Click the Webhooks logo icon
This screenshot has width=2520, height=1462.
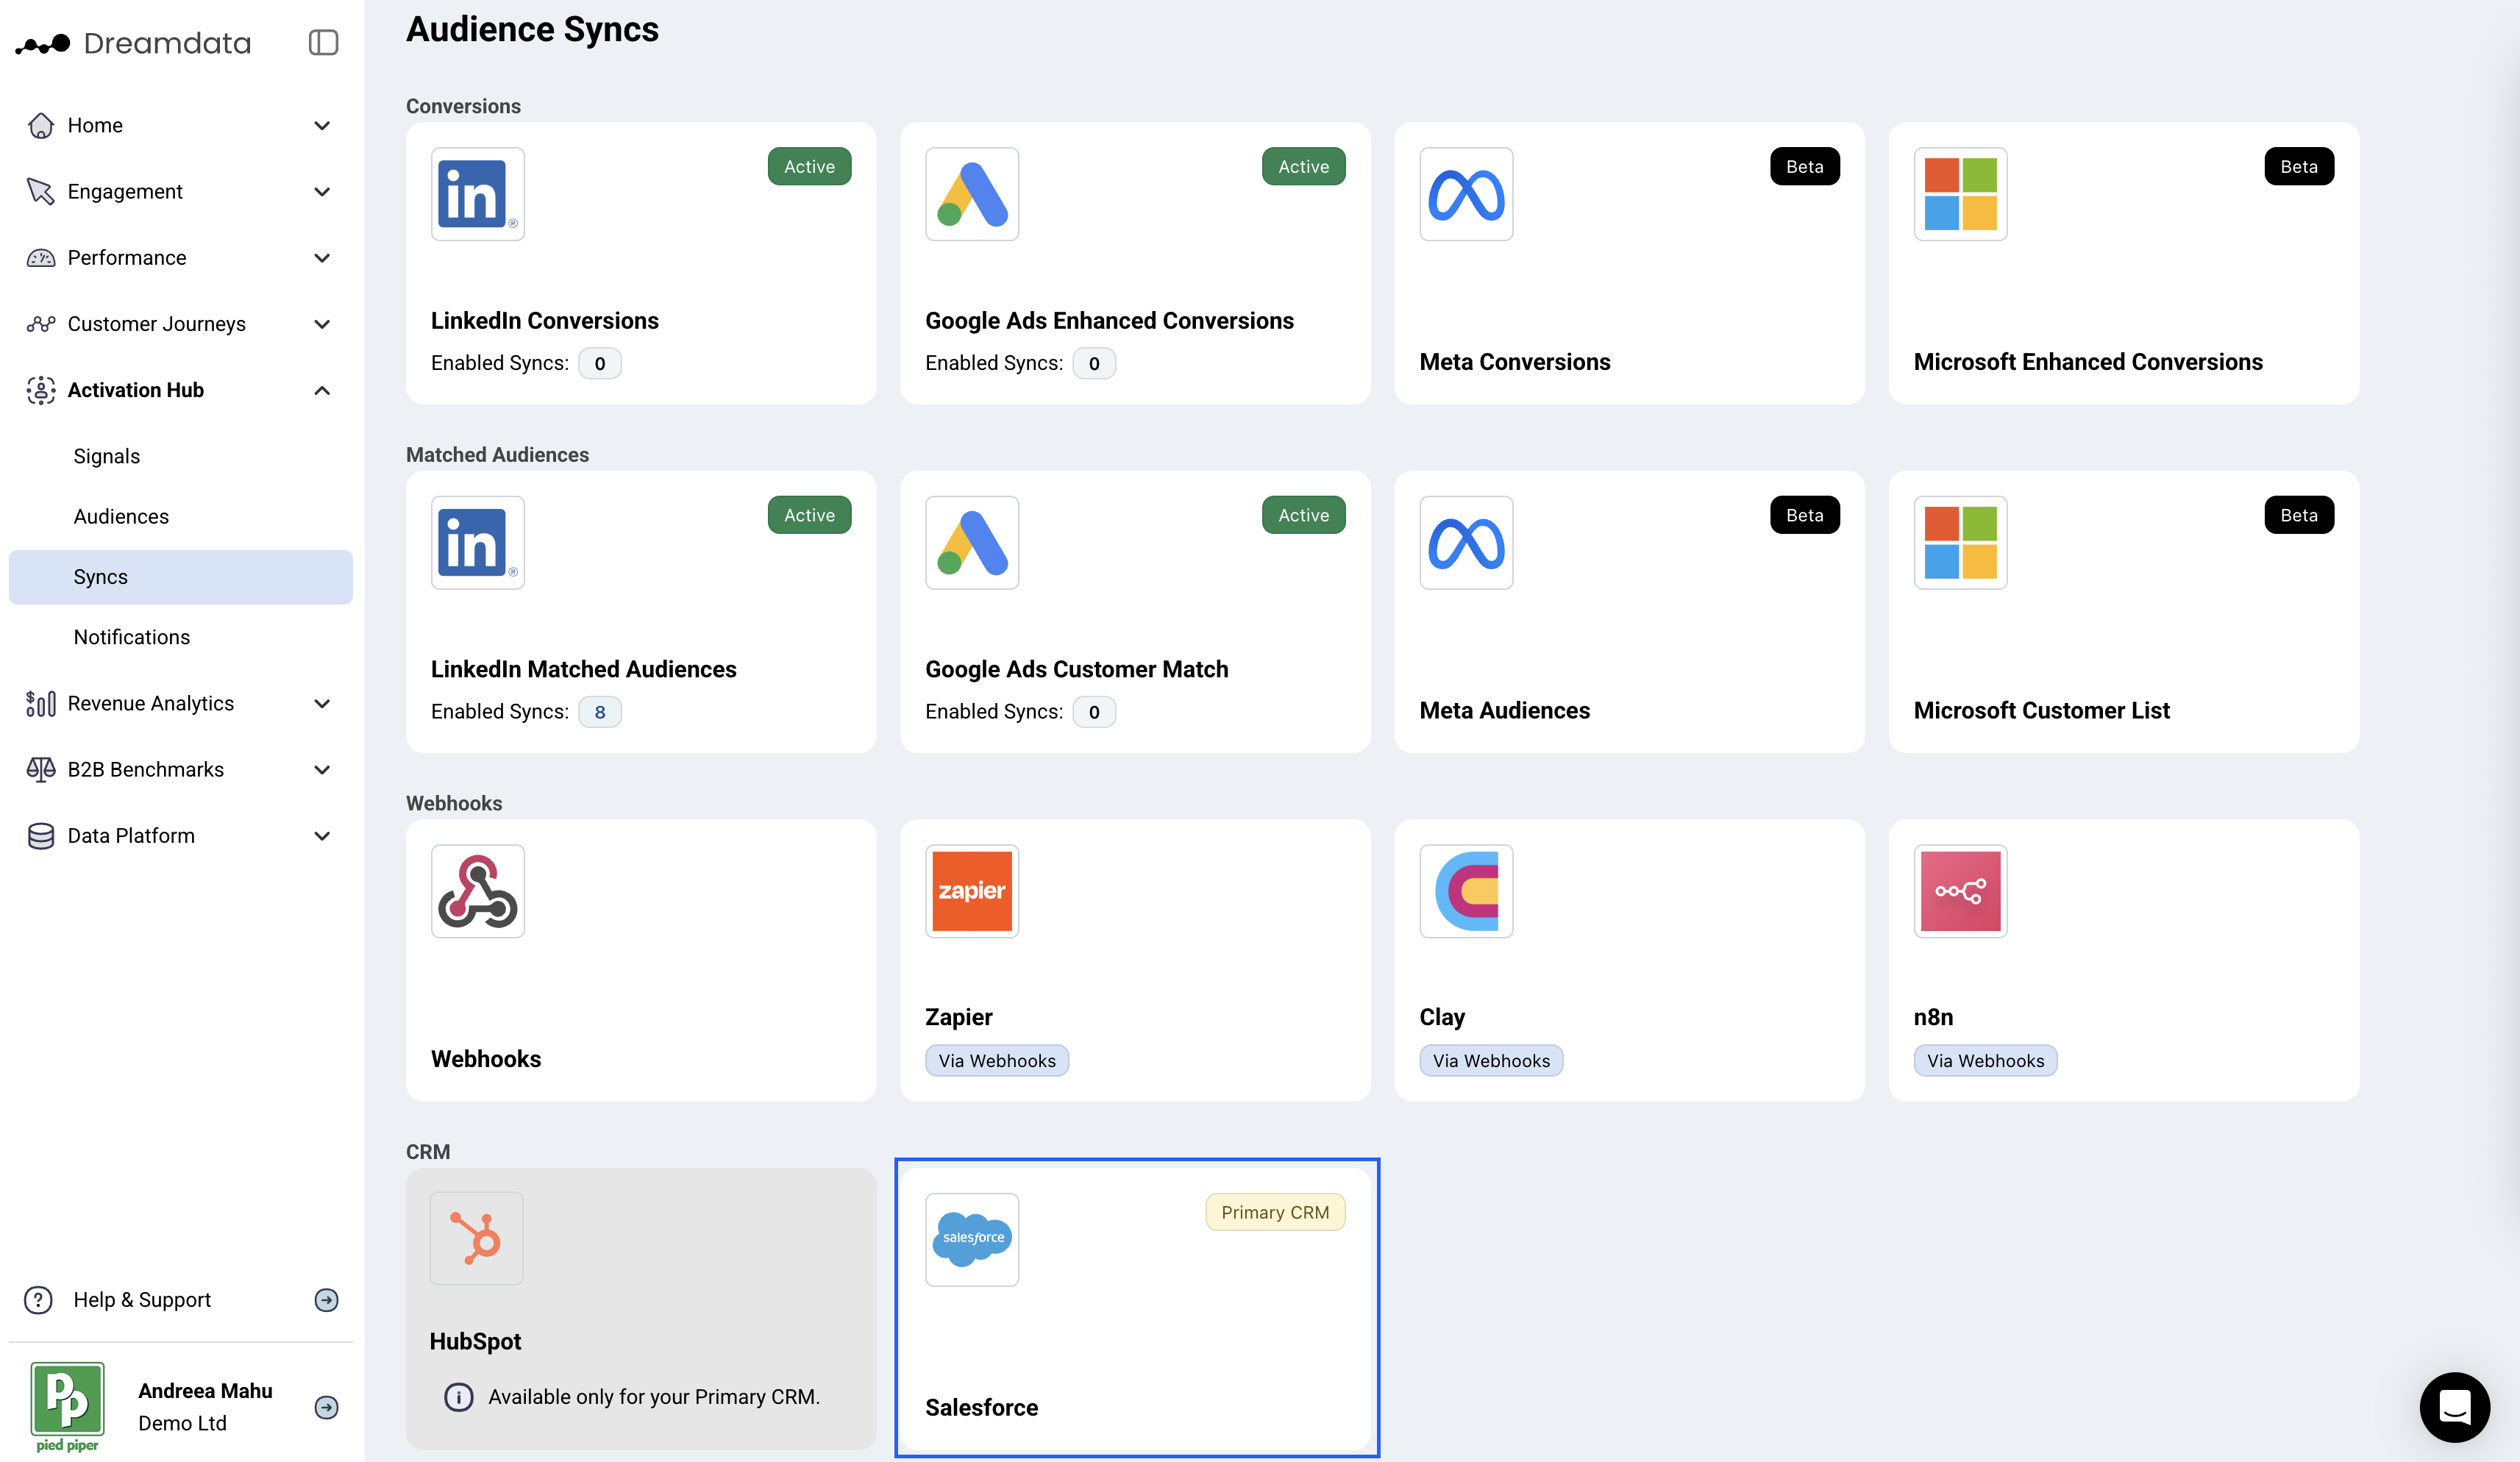(x=477, y=891)
